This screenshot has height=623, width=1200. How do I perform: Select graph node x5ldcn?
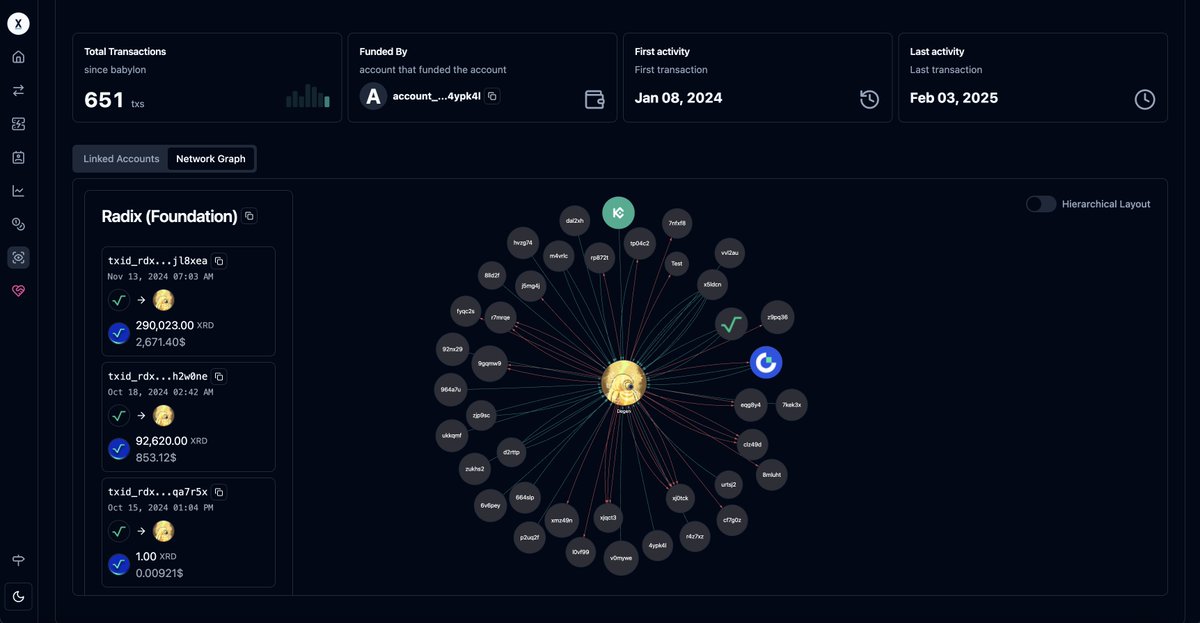coord(712,285)
